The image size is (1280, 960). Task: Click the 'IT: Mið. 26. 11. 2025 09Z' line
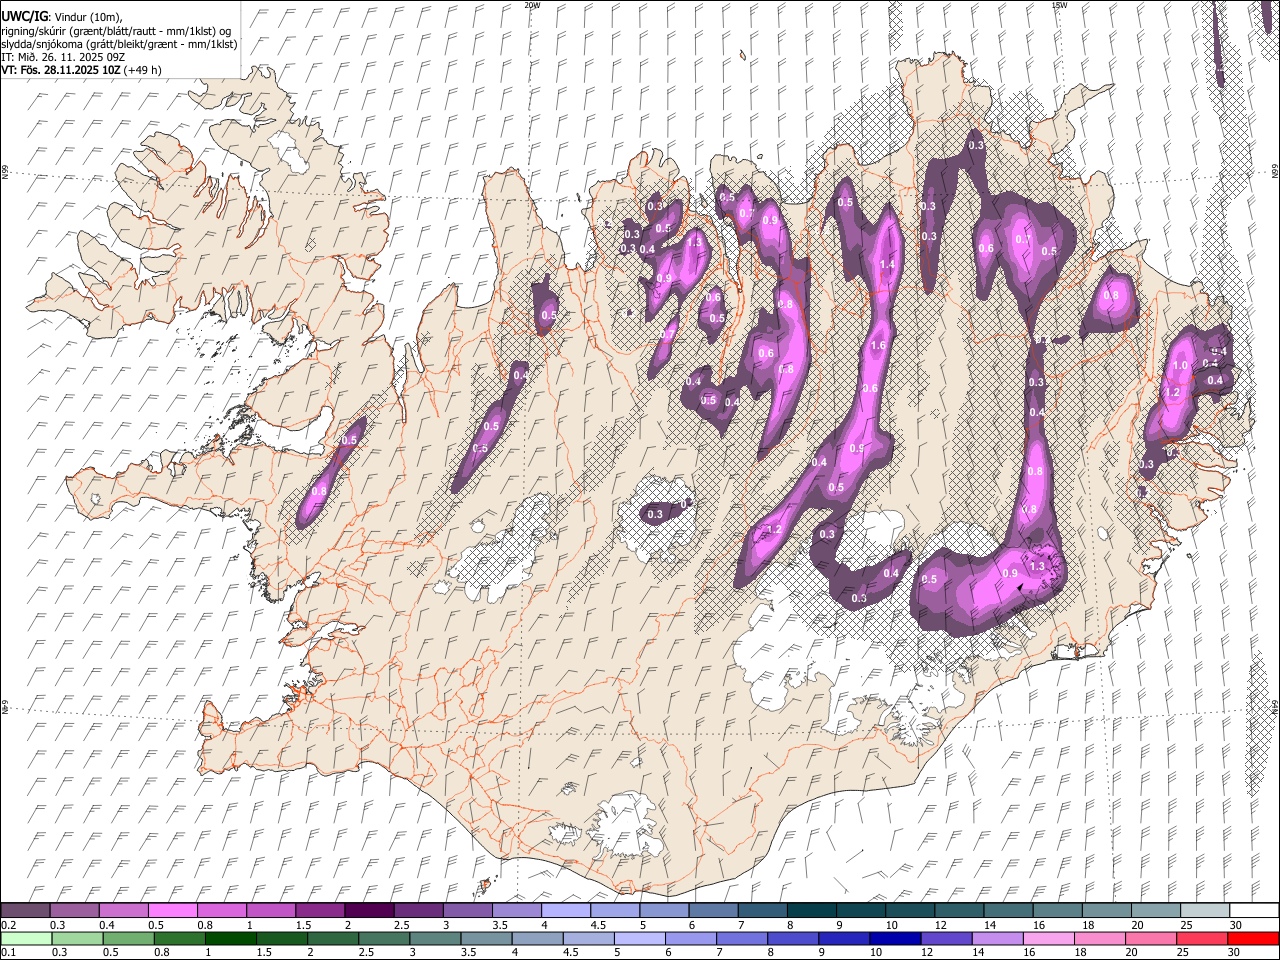point(63,57)
